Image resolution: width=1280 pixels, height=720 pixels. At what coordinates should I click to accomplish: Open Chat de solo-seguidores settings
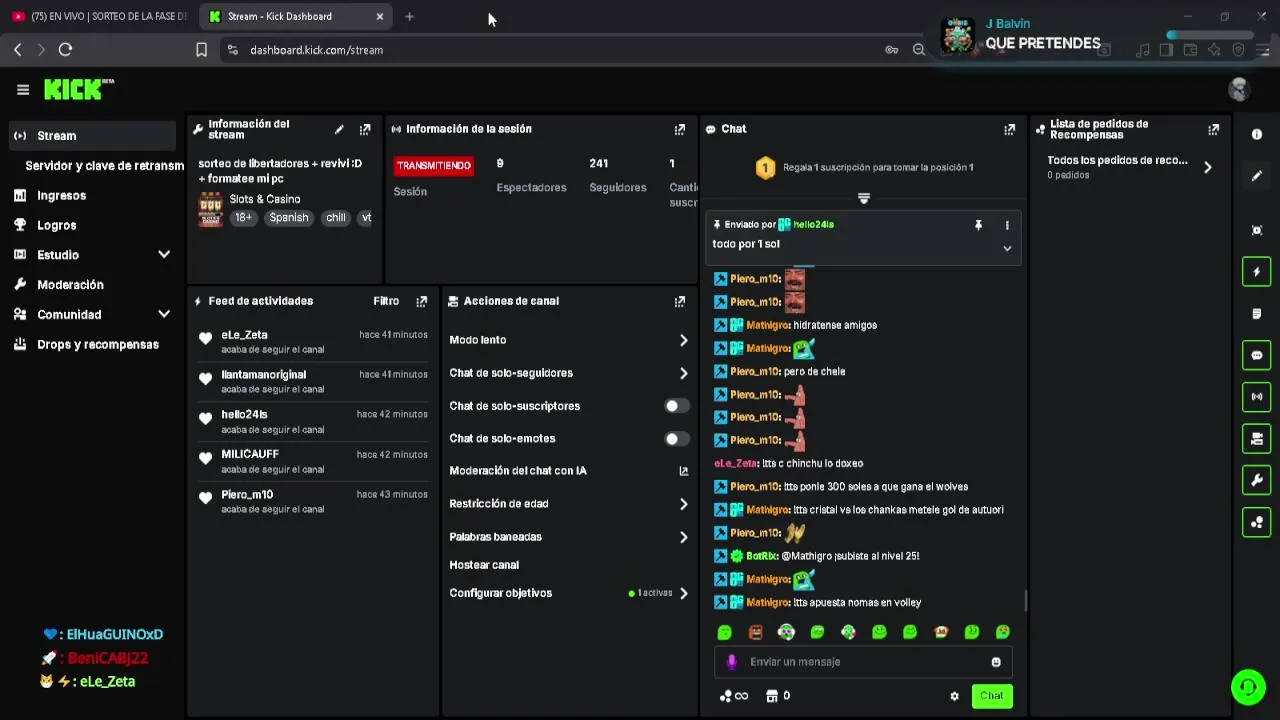569,373
